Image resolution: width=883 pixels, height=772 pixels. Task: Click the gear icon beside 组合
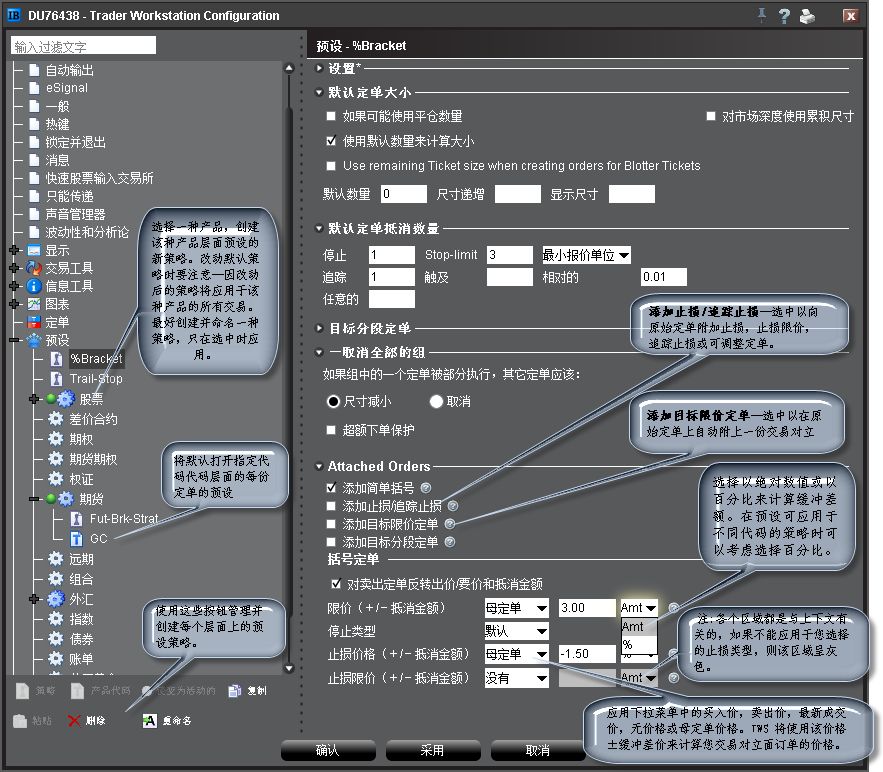[x=55, y=579]
